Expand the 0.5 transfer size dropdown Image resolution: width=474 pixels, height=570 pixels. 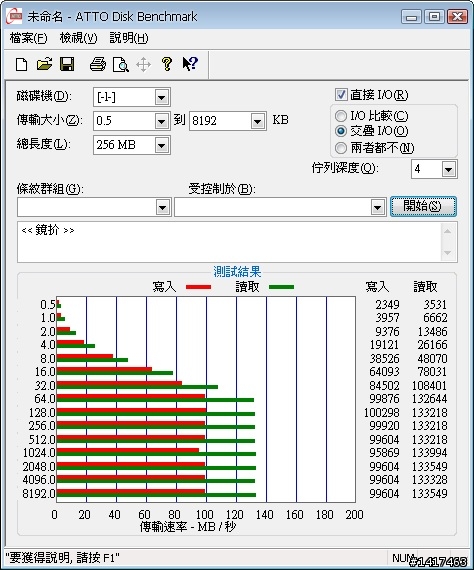(161, 121)
